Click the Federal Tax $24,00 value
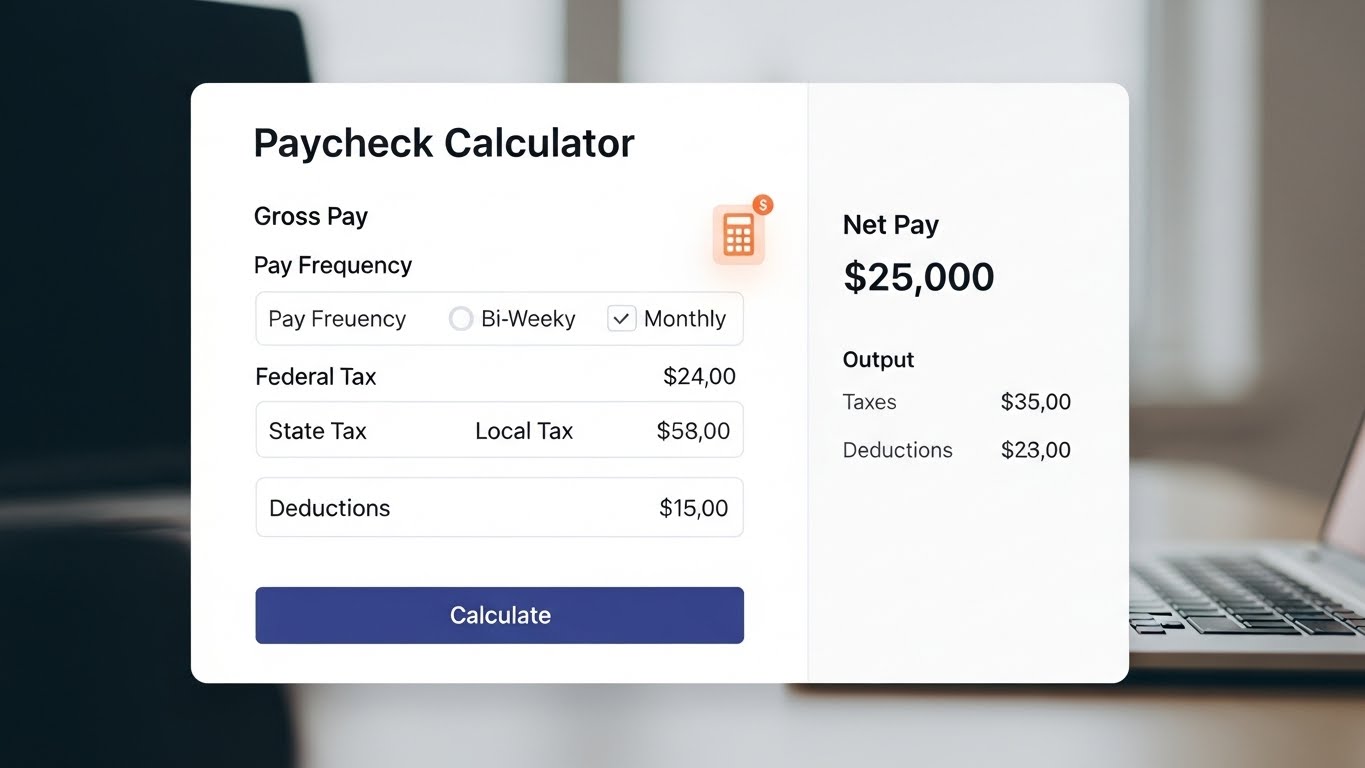Image resolution: width=1365 pixels, height=768 pixels. click(x=699, y=377)
